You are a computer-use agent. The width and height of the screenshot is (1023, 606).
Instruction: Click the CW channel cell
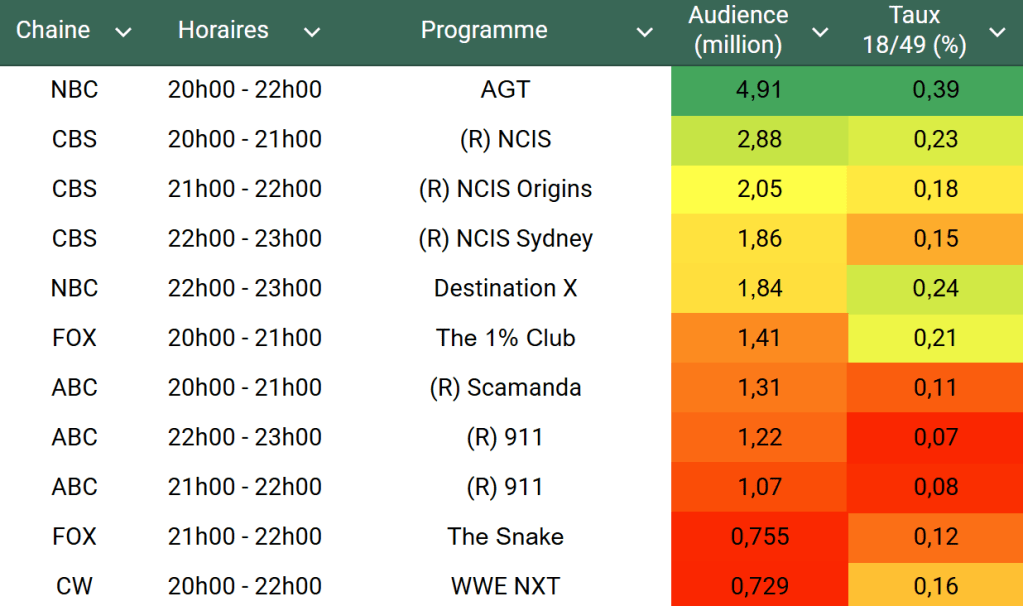coord(75,586)
